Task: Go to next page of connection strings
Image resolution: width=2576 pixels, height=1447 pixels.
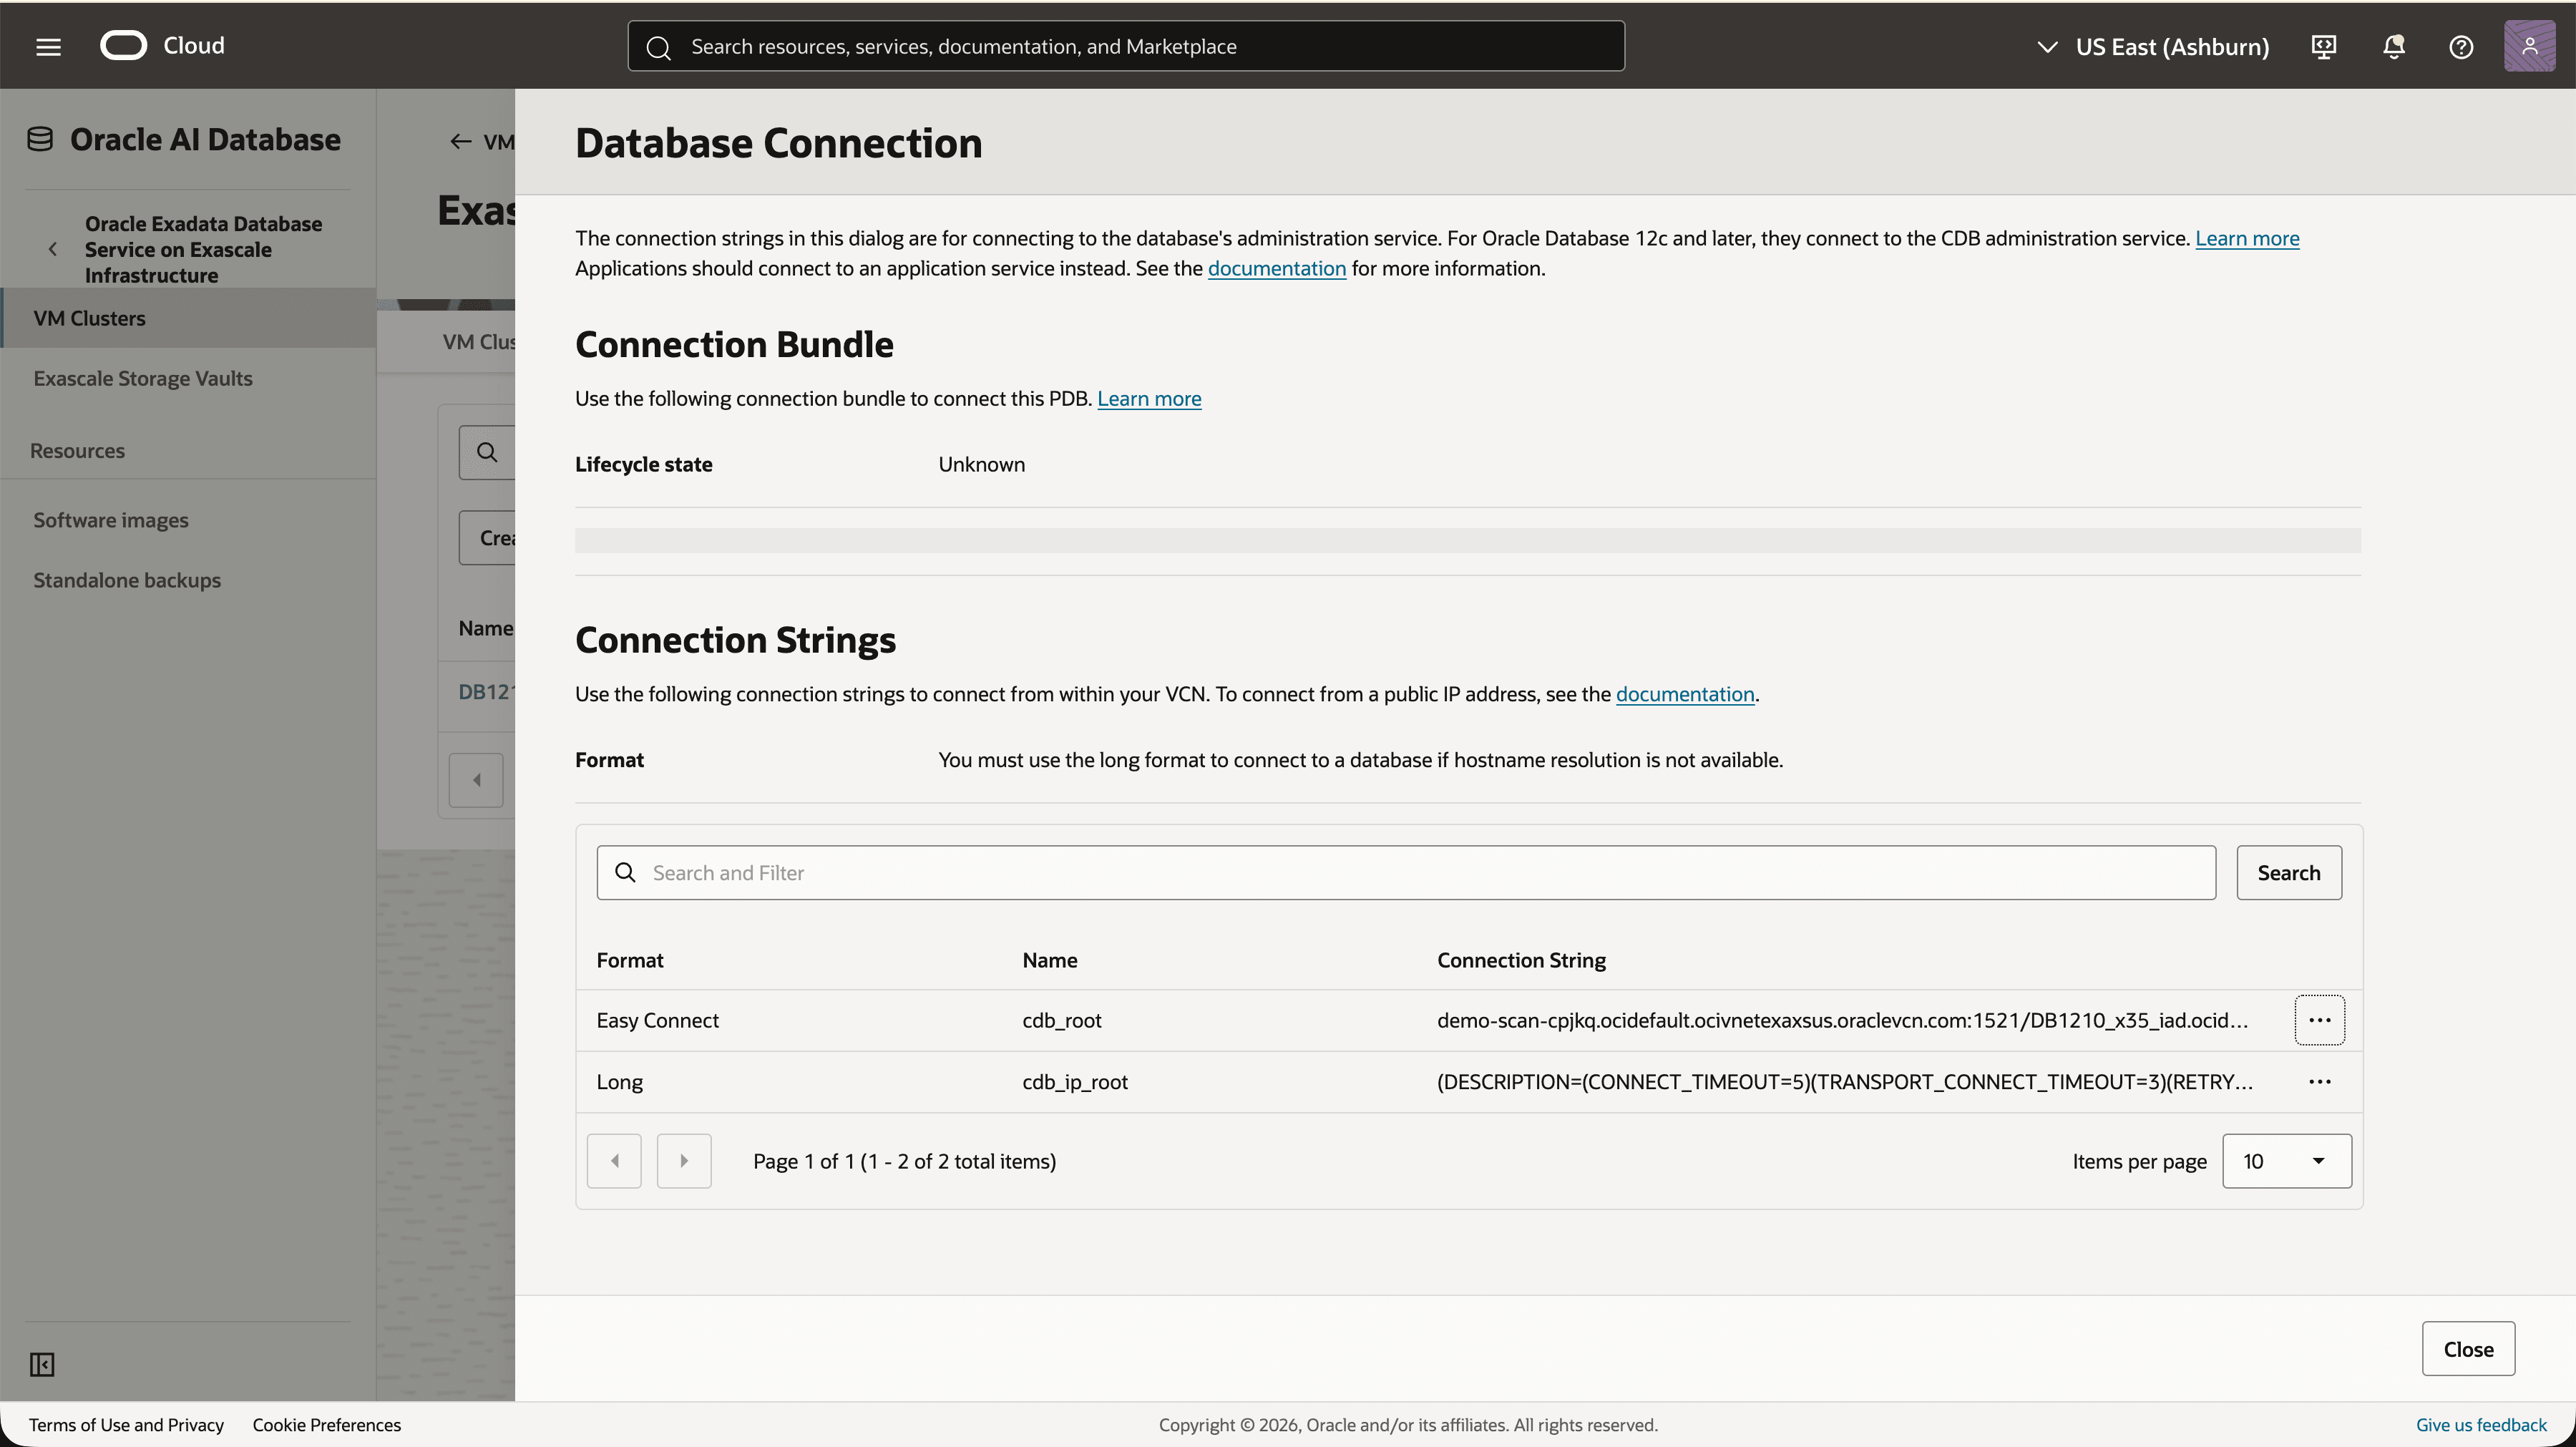Action: pos(684,1160)
